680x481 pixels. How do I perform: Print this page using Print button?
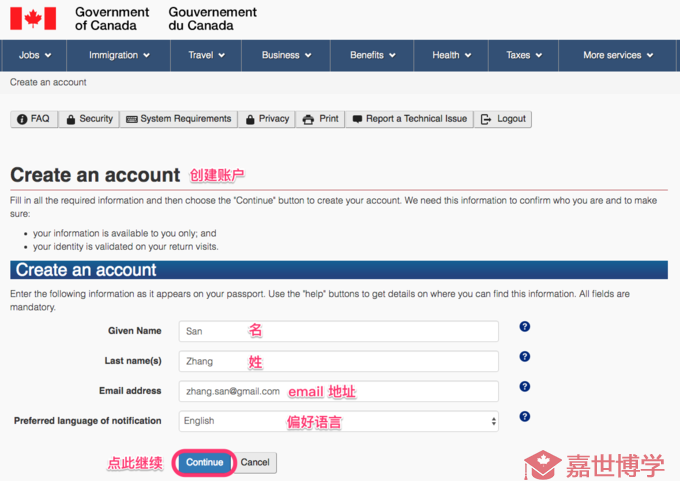pyautogui.click(x=321, y=119)
